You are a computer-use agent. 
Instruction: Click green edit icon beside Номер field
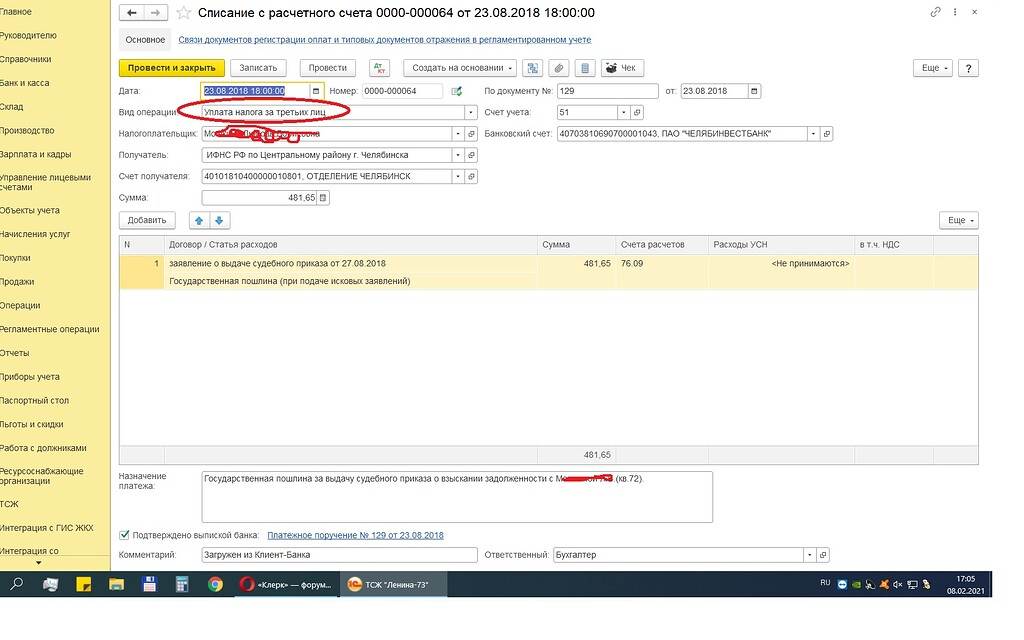point(456,91)
